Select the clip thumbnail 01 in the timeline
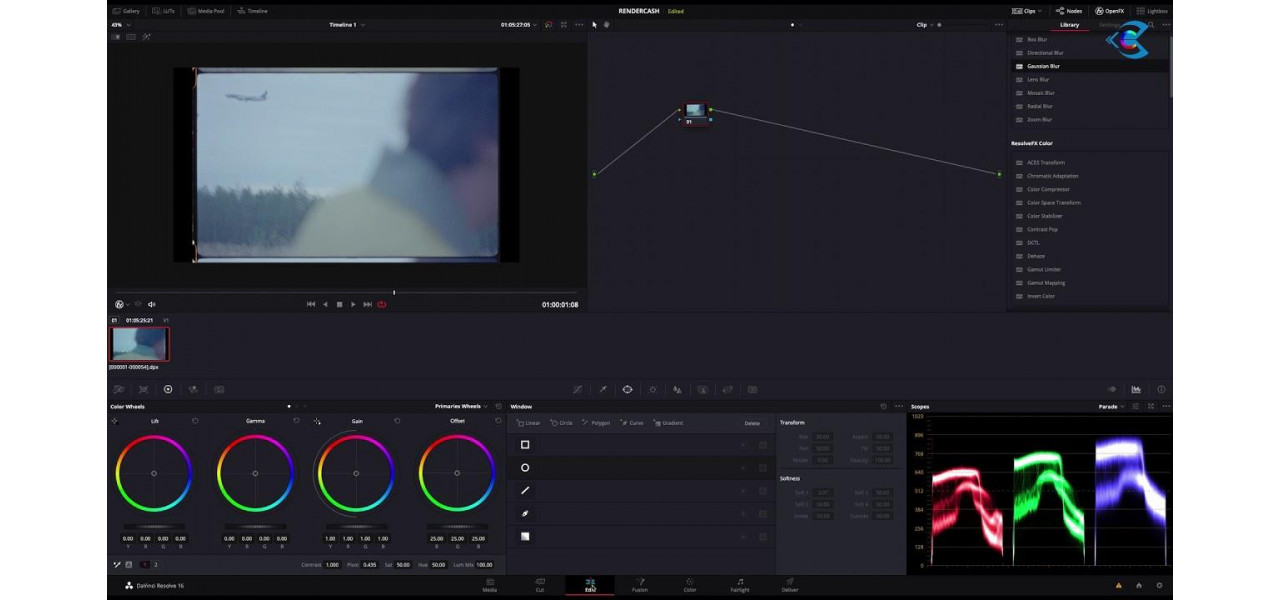The image size is (1280, 600). (139, 344)
